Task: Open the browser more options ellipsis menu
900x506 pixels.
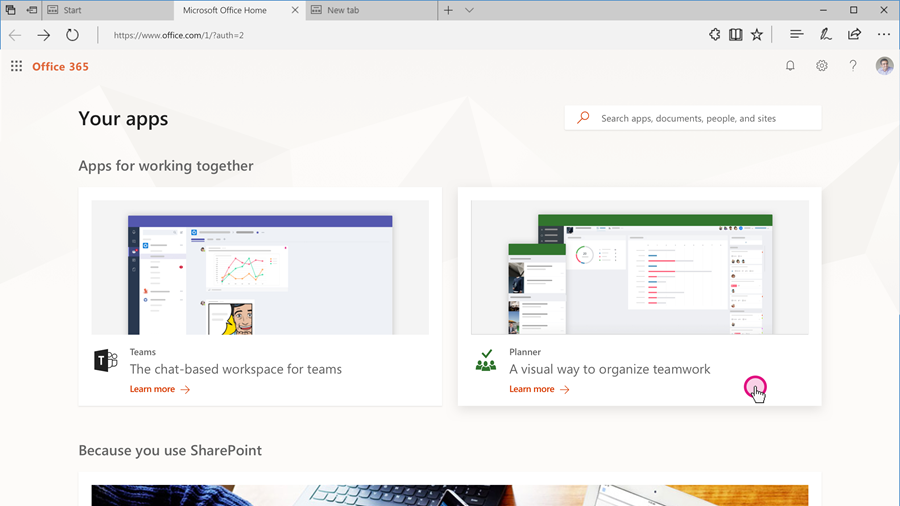Action: [884, 35]
